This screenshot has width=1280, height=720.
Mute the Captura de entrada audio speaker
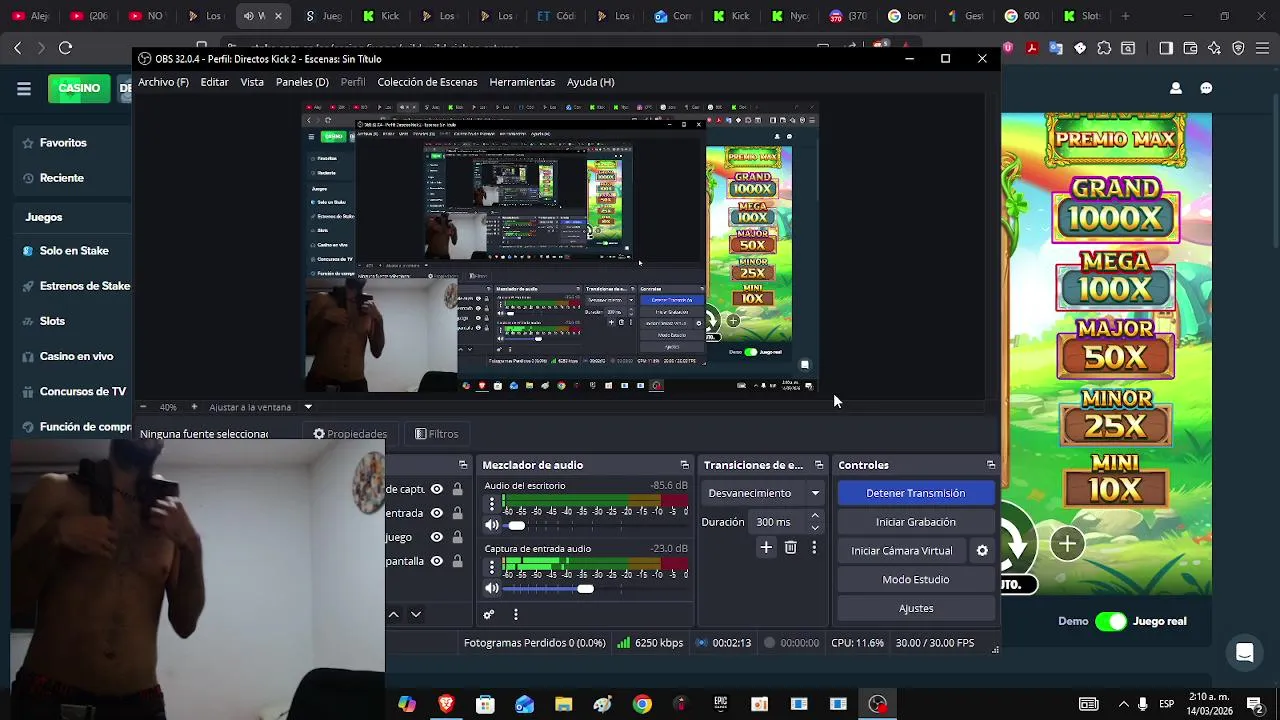pos(492,588)
